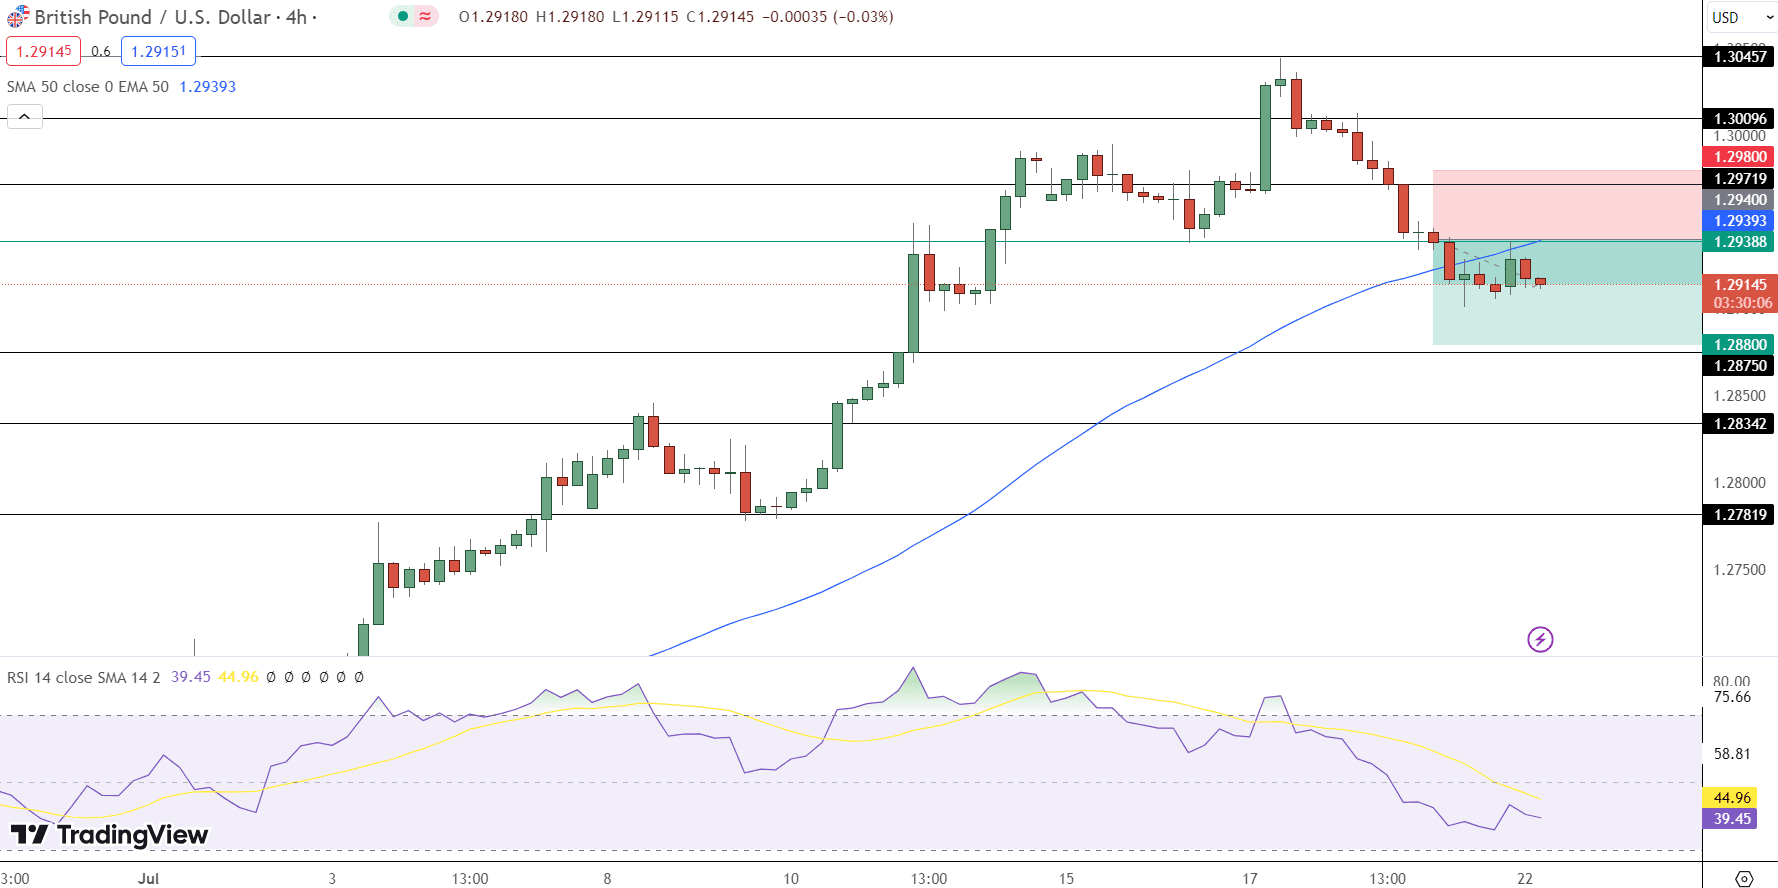Select the green profit zone of short position
Screen dimensions: 1778x888
[1567, 293]
